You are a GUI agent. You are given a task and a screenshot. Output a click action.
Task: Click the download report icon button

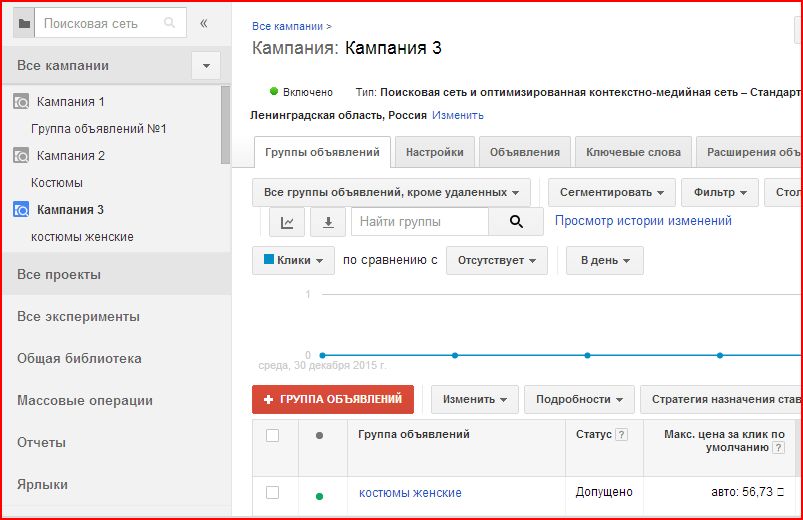pos(328,222)
